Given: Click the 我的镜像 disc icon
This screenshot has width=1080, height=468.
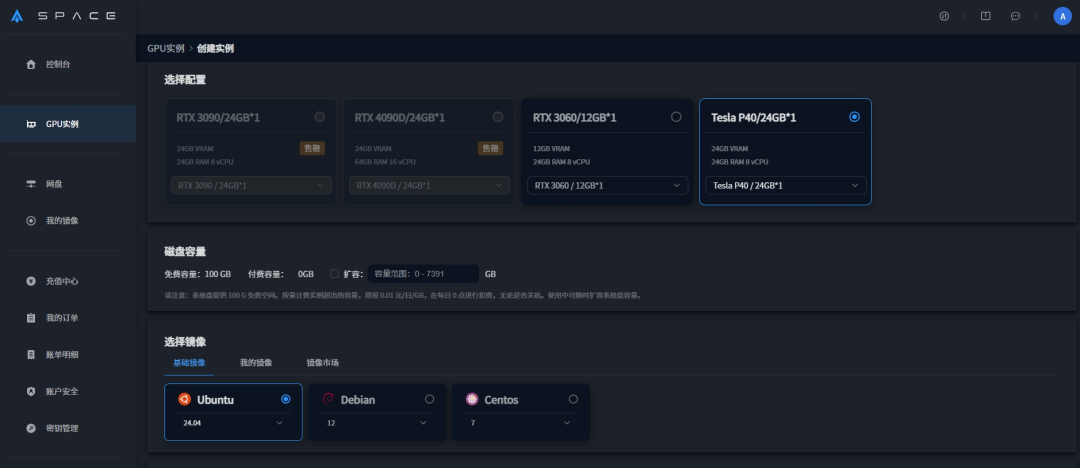Looking at the screenshot, I should 30,221.
